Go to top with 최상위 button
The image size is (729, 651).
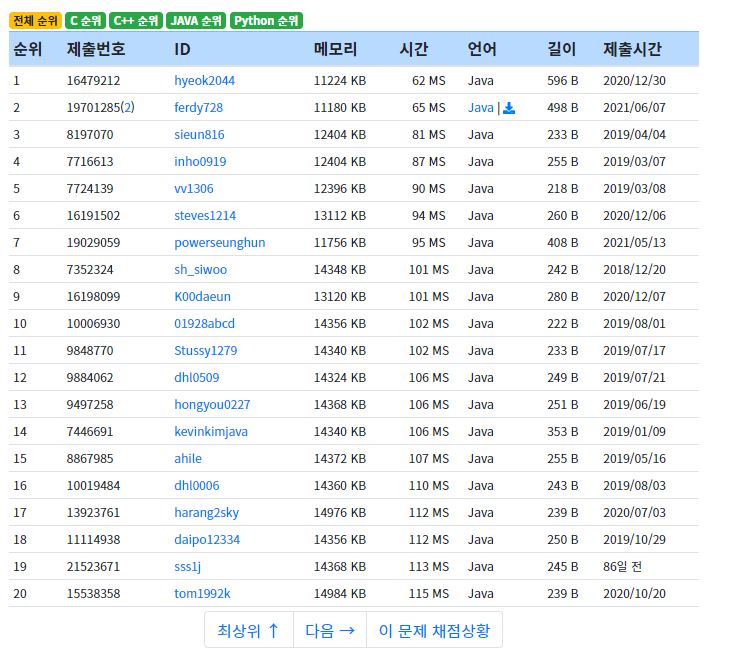[x=249, y=631]
